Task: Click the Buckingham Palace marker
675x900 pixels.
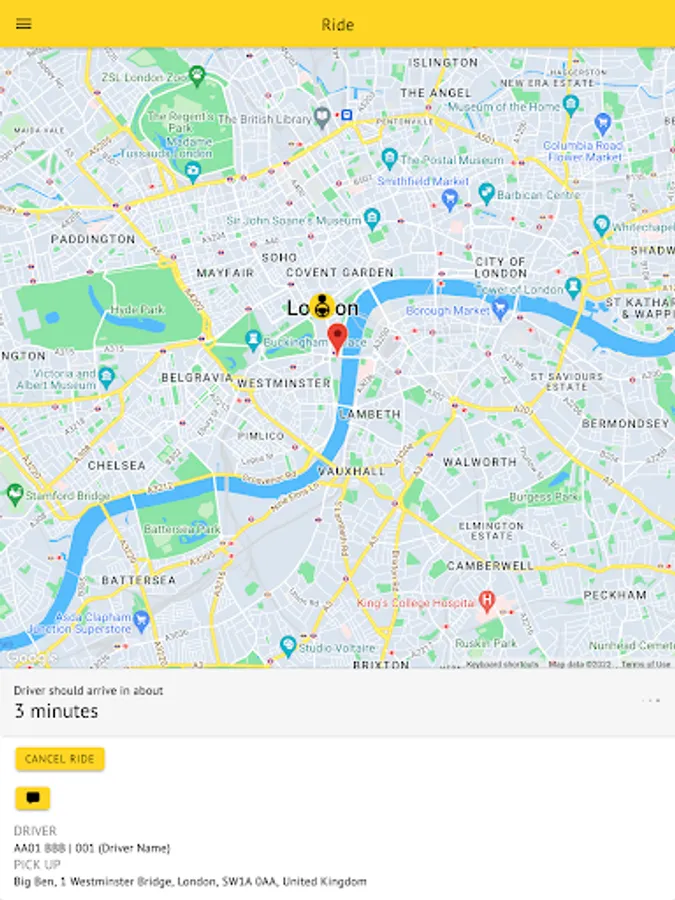Action: click(x=253, y=340)
